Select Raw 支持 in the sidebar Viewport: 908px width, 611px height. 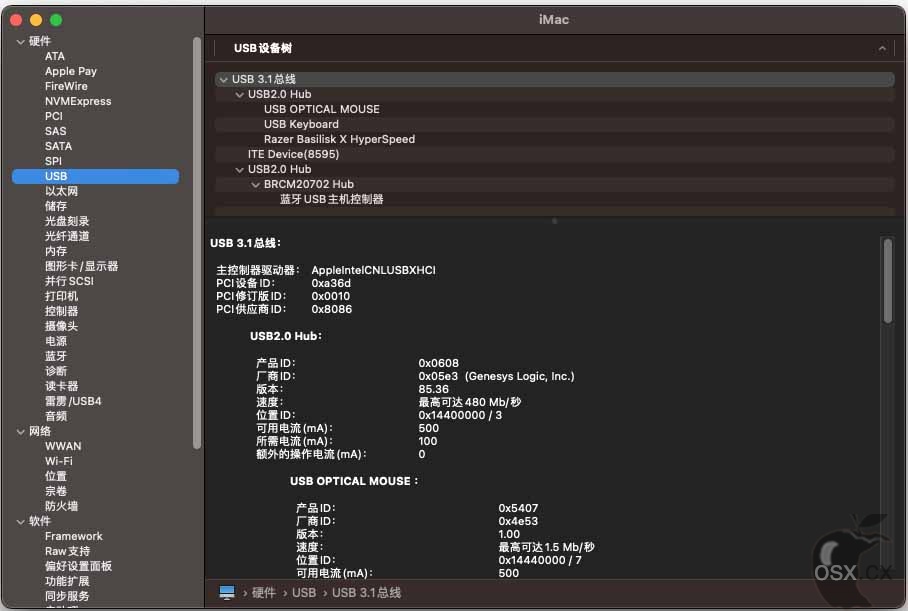(68, 551)
